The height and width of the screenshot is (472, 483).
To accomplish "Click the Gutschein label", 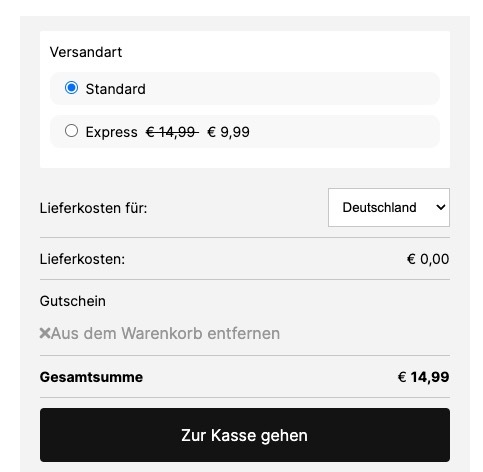I will (73, 301).
